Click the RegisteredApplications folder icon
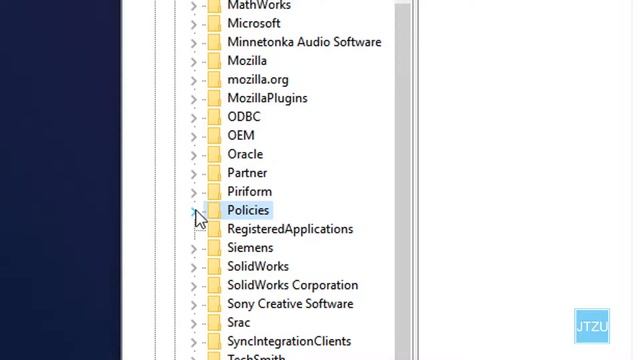640x360 pixels. pos(214,229)
